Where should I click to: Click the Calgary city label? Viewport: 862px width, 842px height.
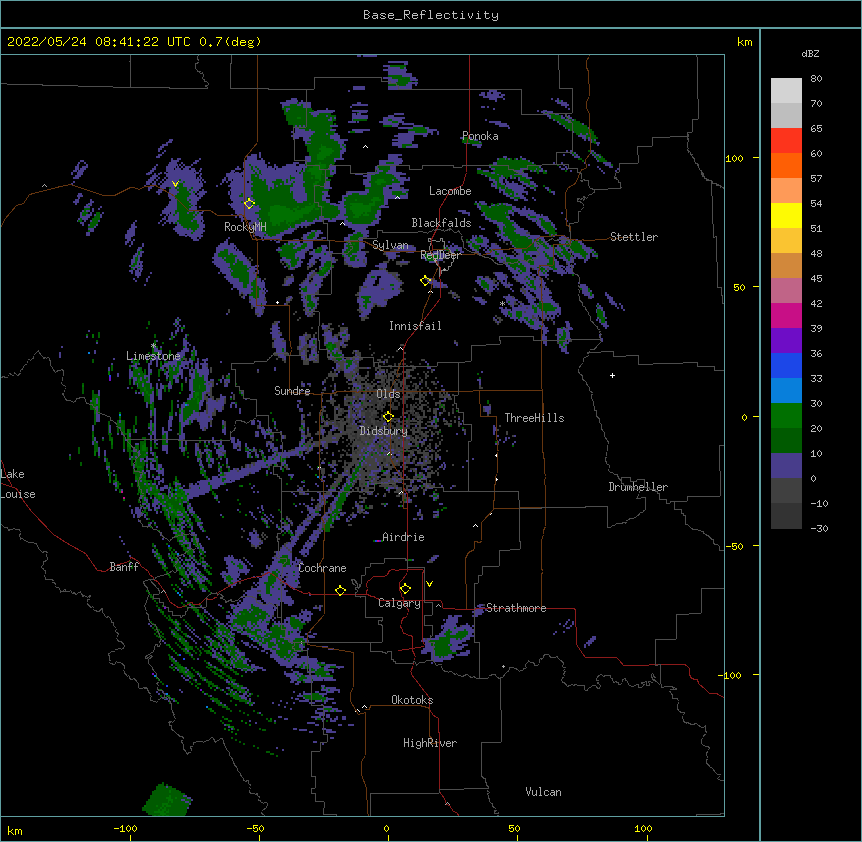(x=399, y=603)
